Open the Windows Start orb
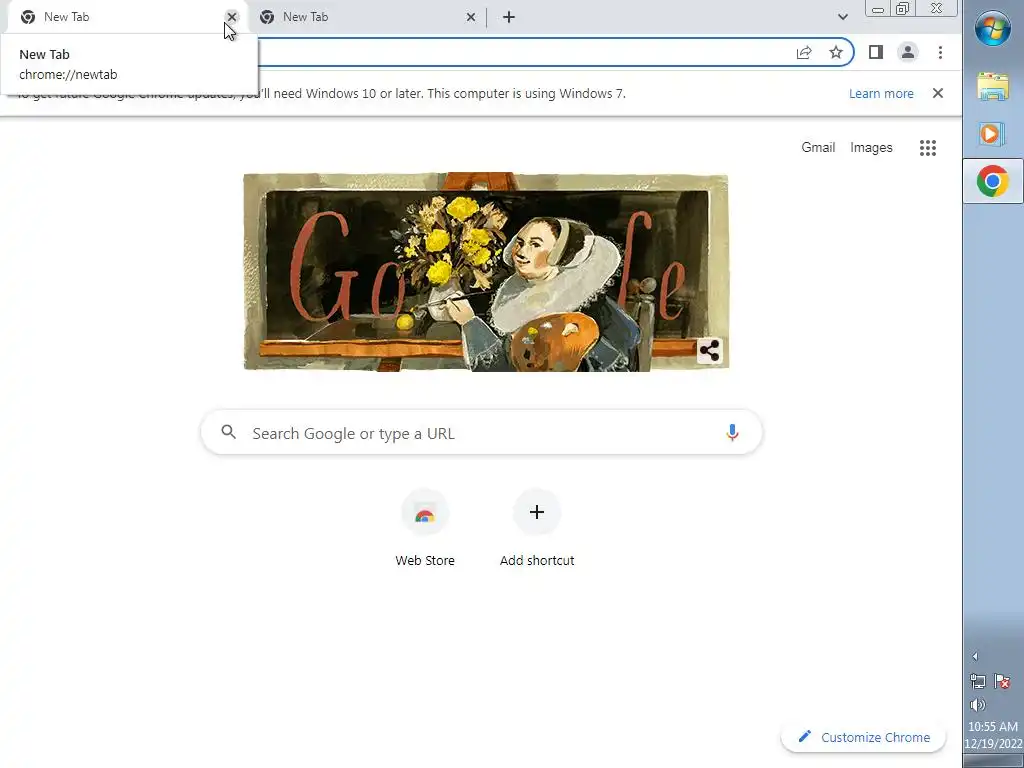Image resolution: width=1024 pixels, height=768 pixels. (x=993, y=28)
